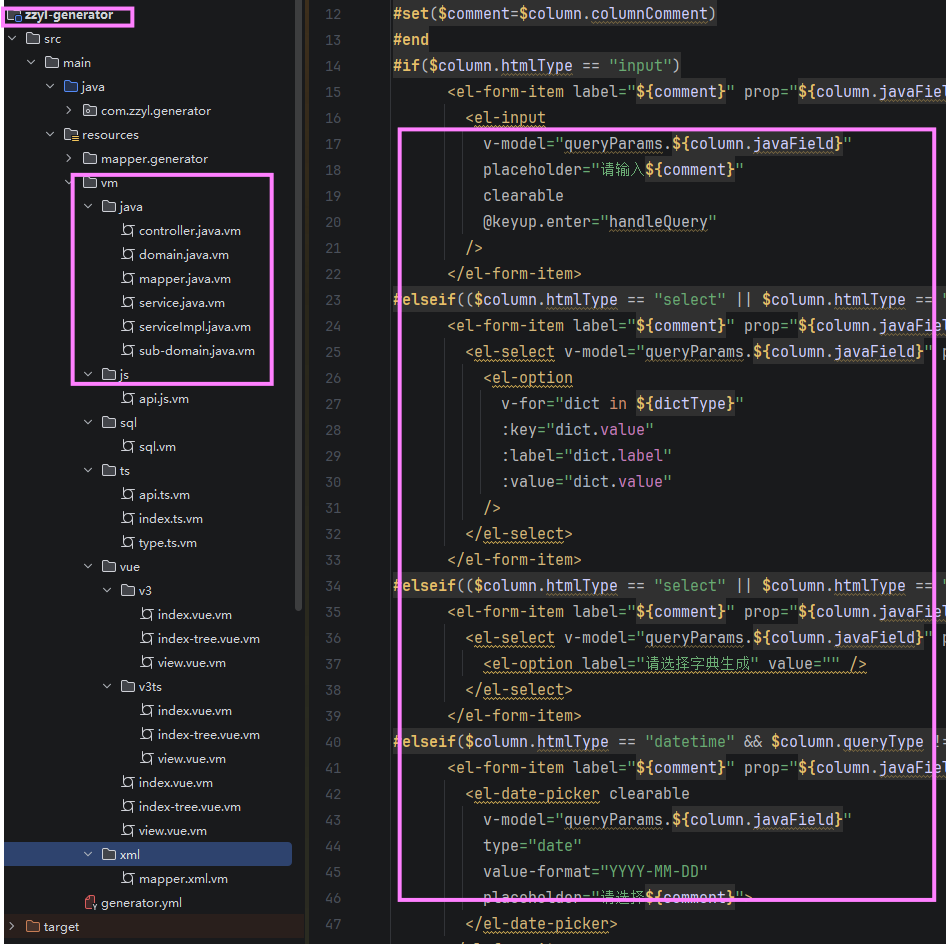Screen dimensions: 946x944
Task: Click "handleQuery" in the editor code
Action: pos(658,222)
